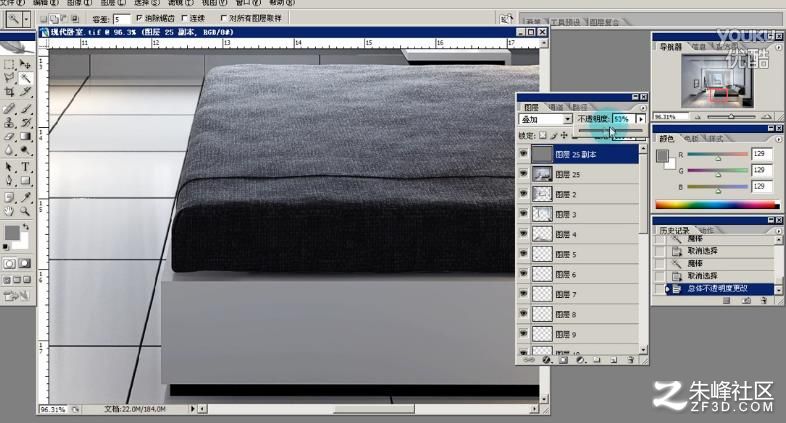Select the Gradient tool
The image size is (786, 423).
point(25,136)
